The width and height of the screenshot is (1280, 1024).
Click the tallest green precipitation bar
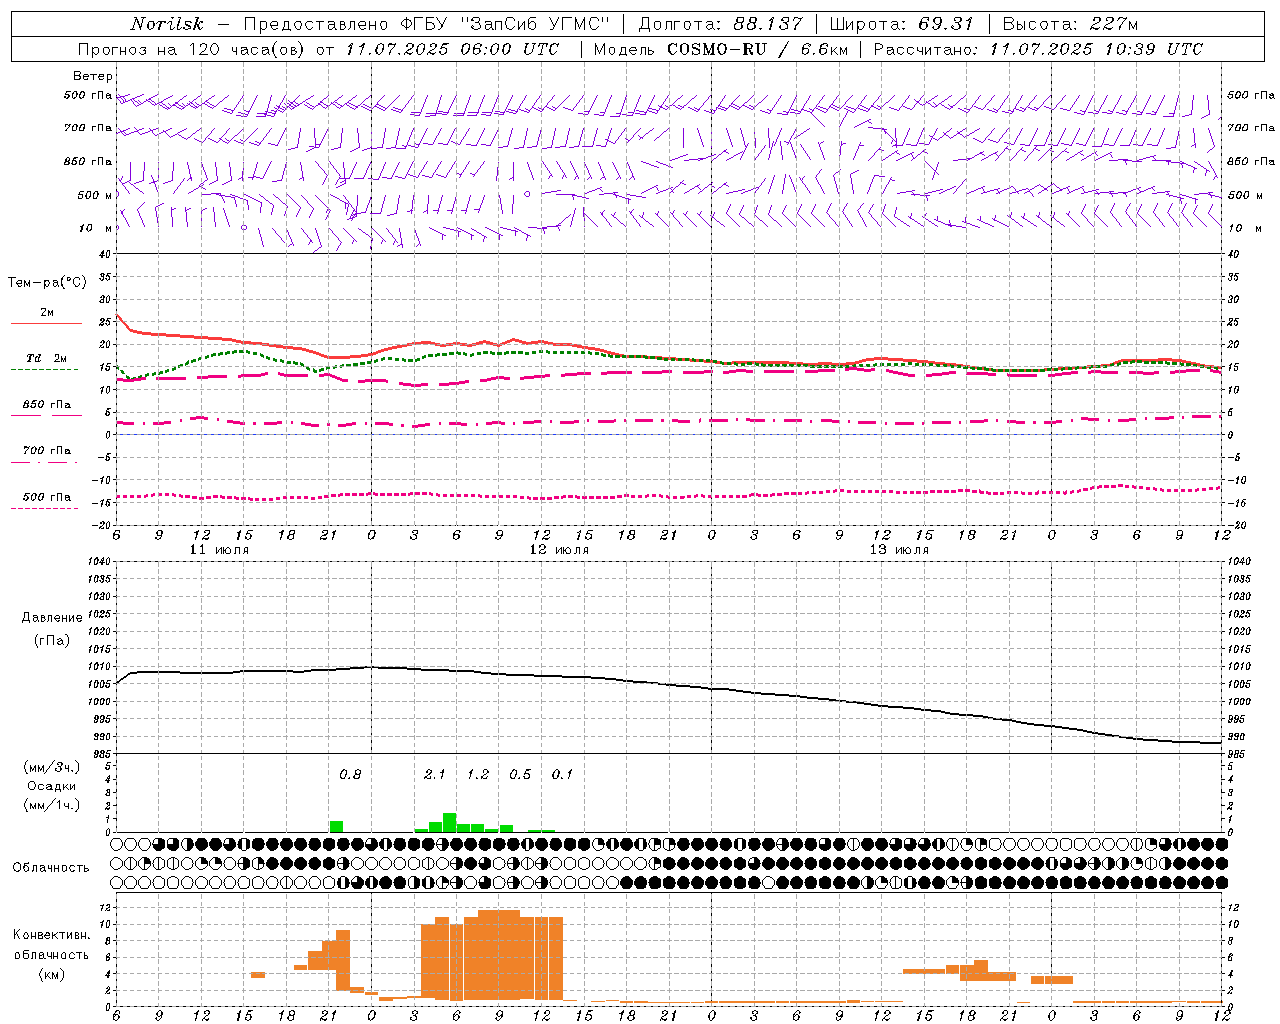coord(449,822)
